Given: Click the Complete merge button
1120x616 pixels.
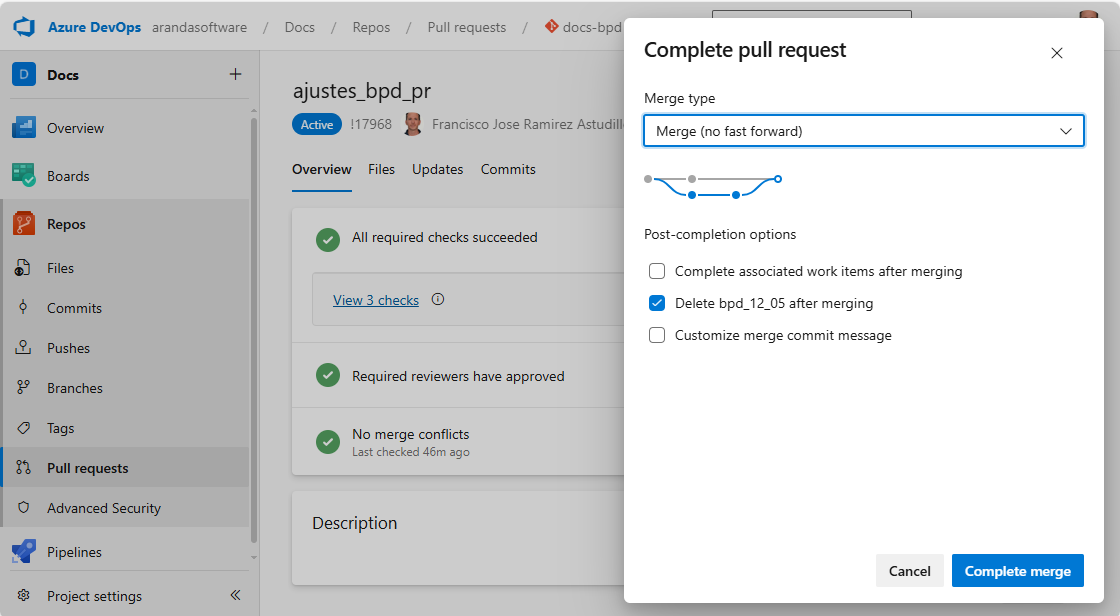Looking at the screenshot, I should [x=1017, y=571].
